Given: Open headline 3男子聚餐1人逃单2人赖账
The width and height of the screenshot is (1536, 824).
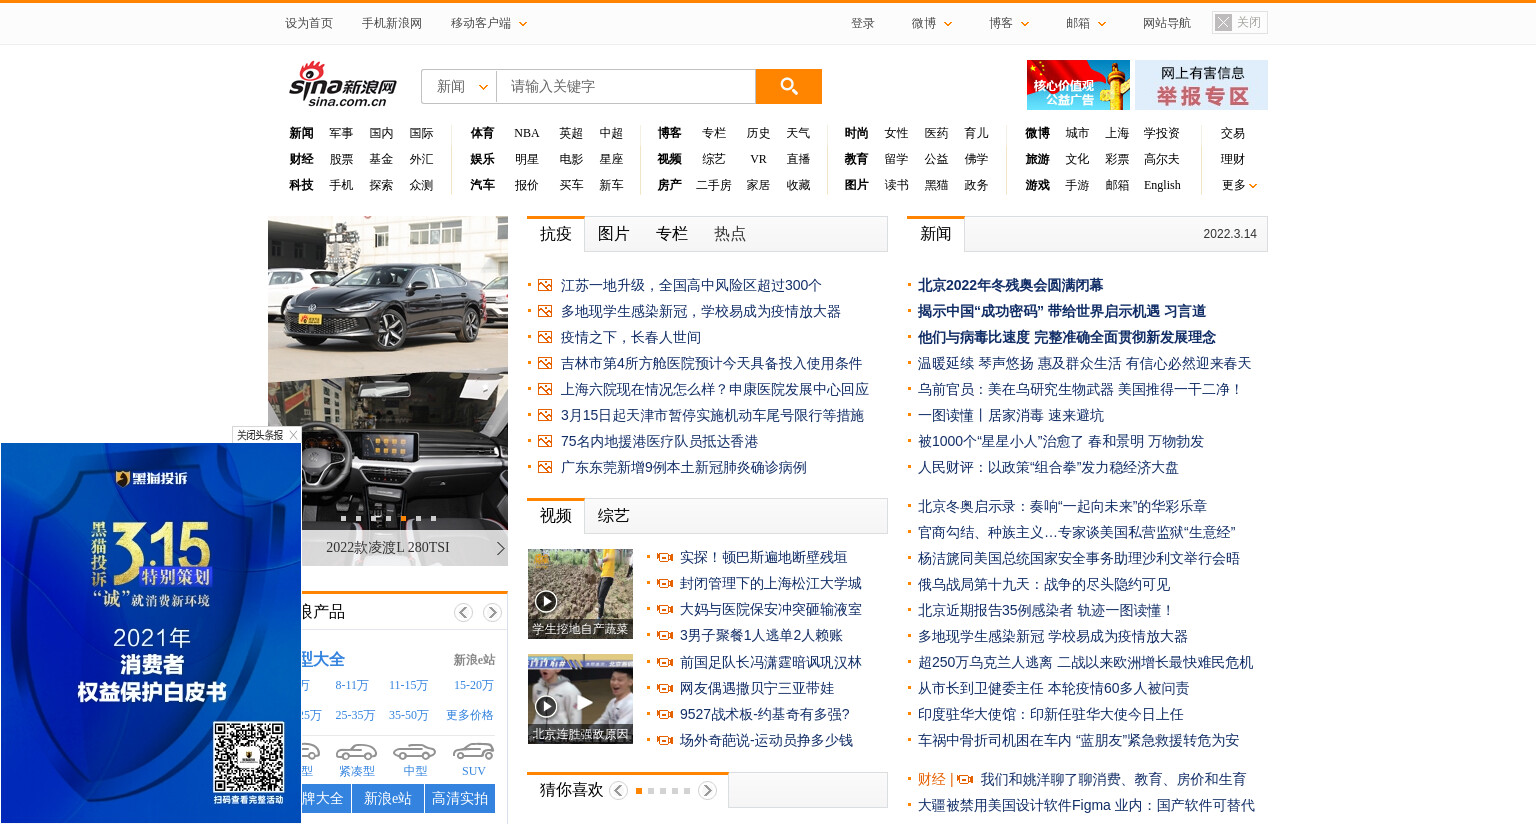Looking at the screenshot, I should point(761,635).
